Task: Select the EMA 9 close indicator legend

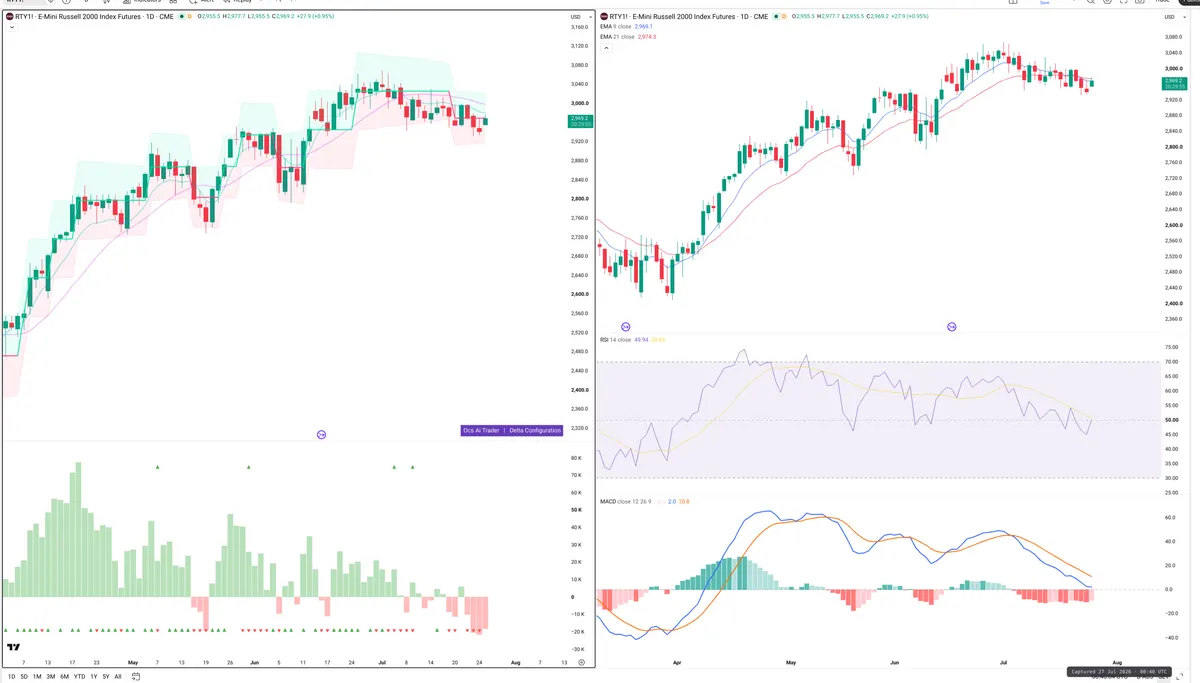Action: pos(616,27)
